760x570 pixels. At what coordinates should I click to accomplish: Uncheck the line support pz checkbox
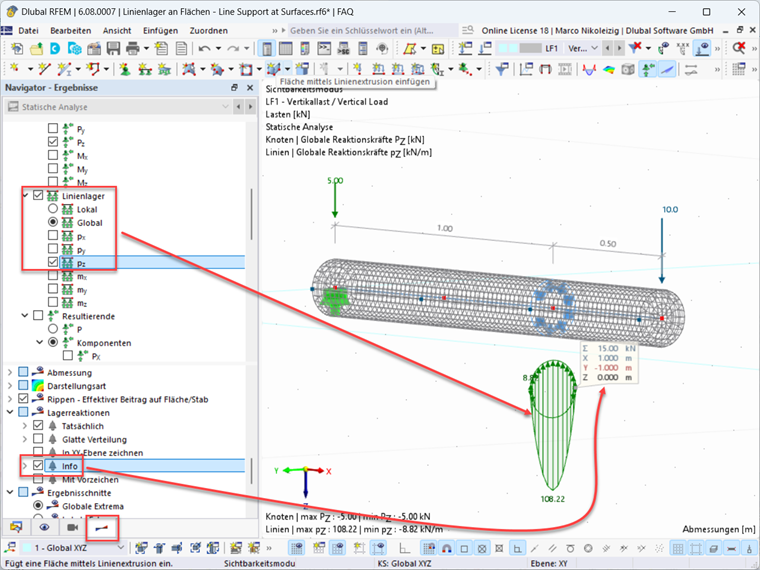pyautogui.click(x=53, y=262)
